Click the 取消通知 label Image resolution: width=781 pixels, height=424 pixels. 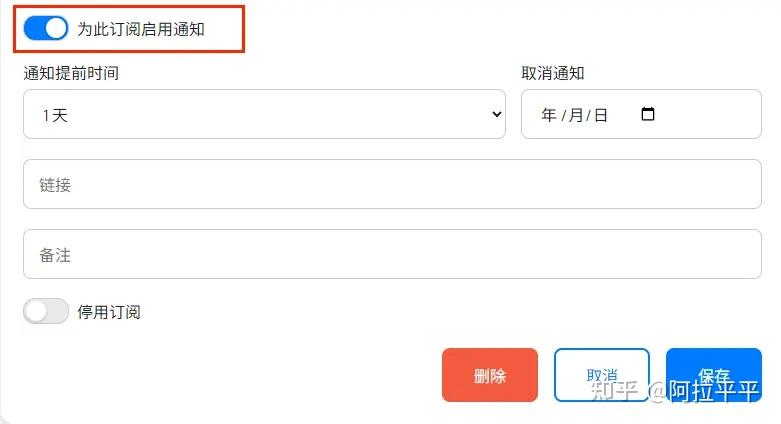click(552, 73)
